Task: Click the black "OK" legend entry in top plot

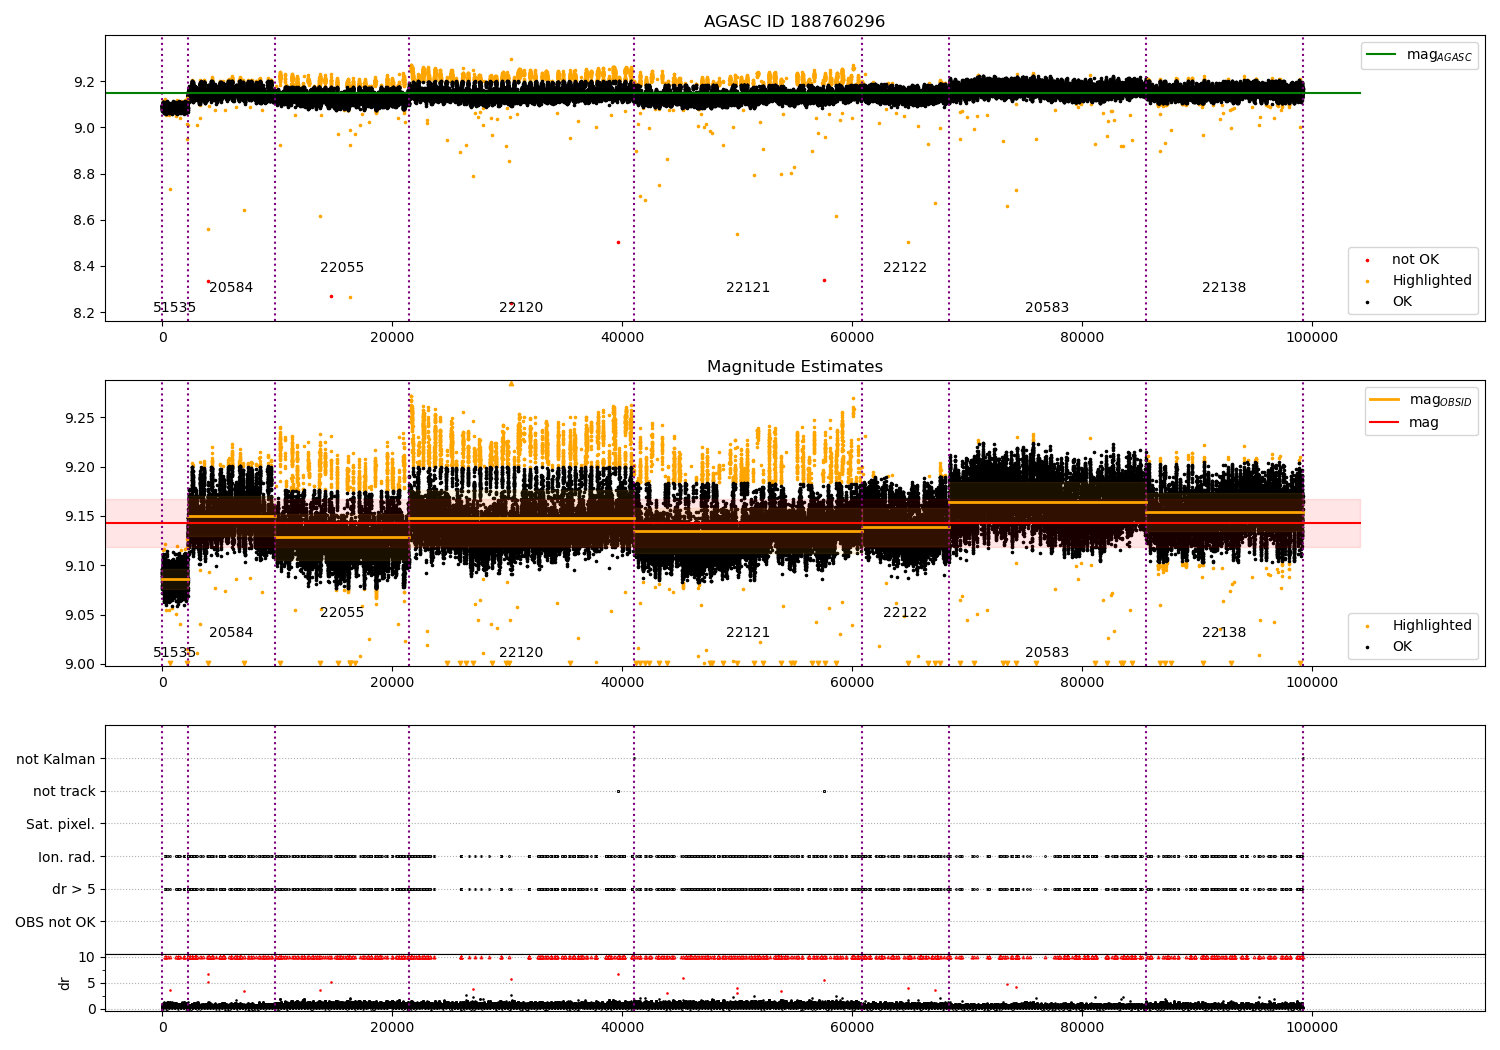Action: pos(1402,302)
